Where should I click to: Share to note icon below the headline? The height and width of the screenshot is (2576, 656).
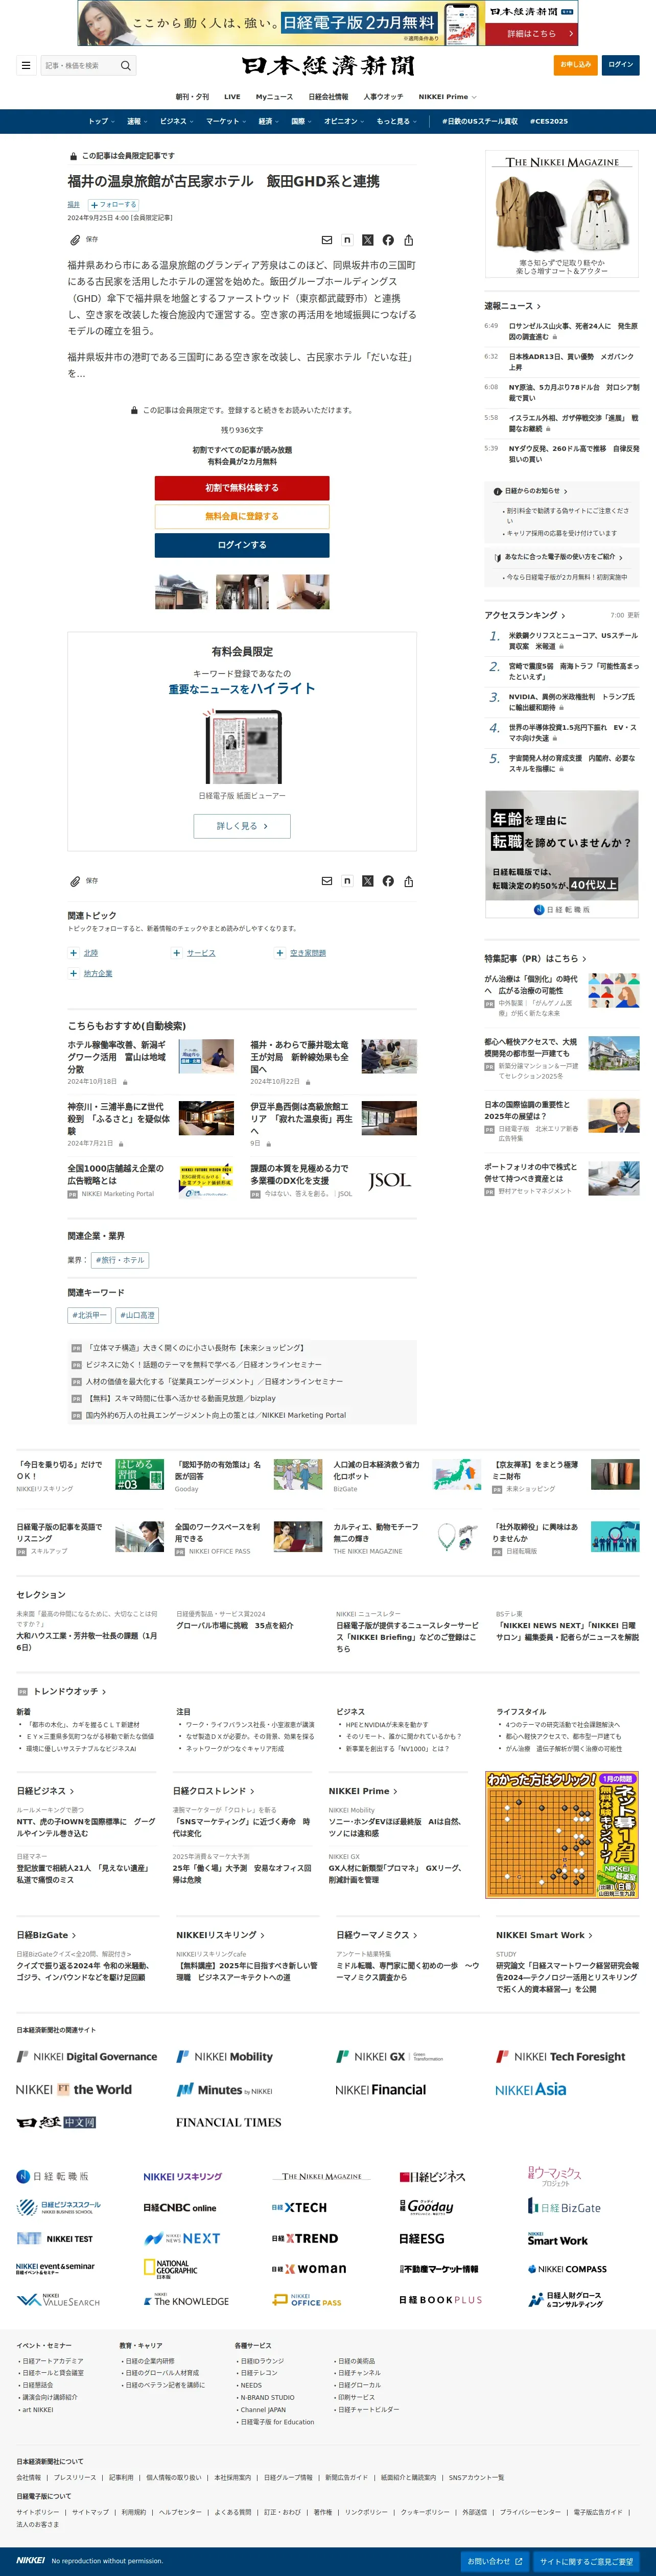[347, 240]
